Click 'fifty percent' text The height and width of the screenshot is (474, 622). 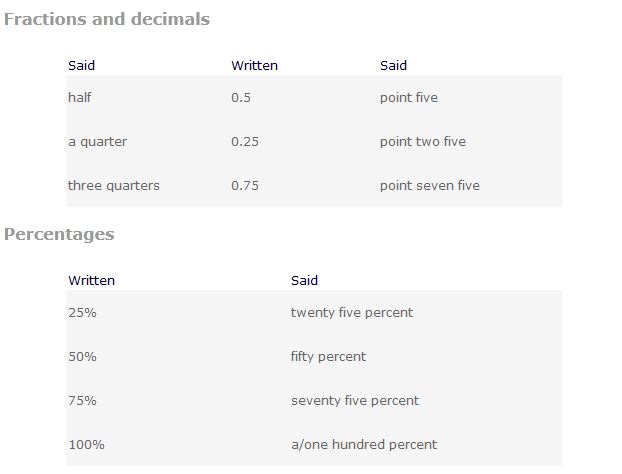pyautogui.click(x=328, y=356)
